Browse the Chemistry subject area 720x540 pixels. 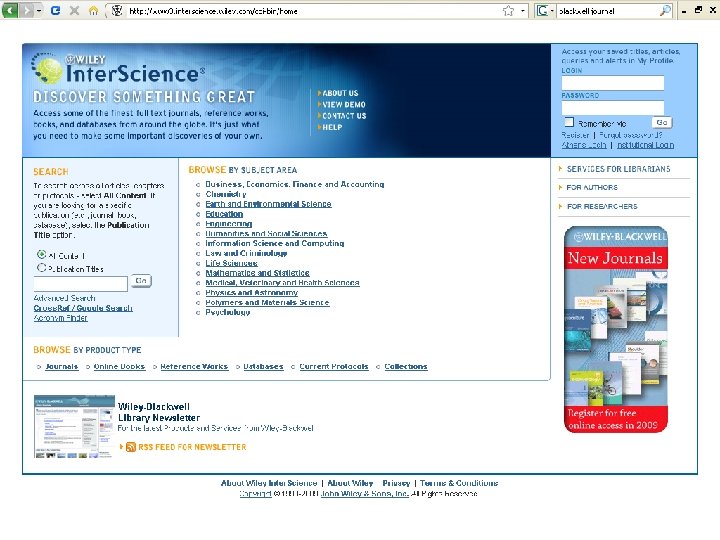click(x=225, y=194)
